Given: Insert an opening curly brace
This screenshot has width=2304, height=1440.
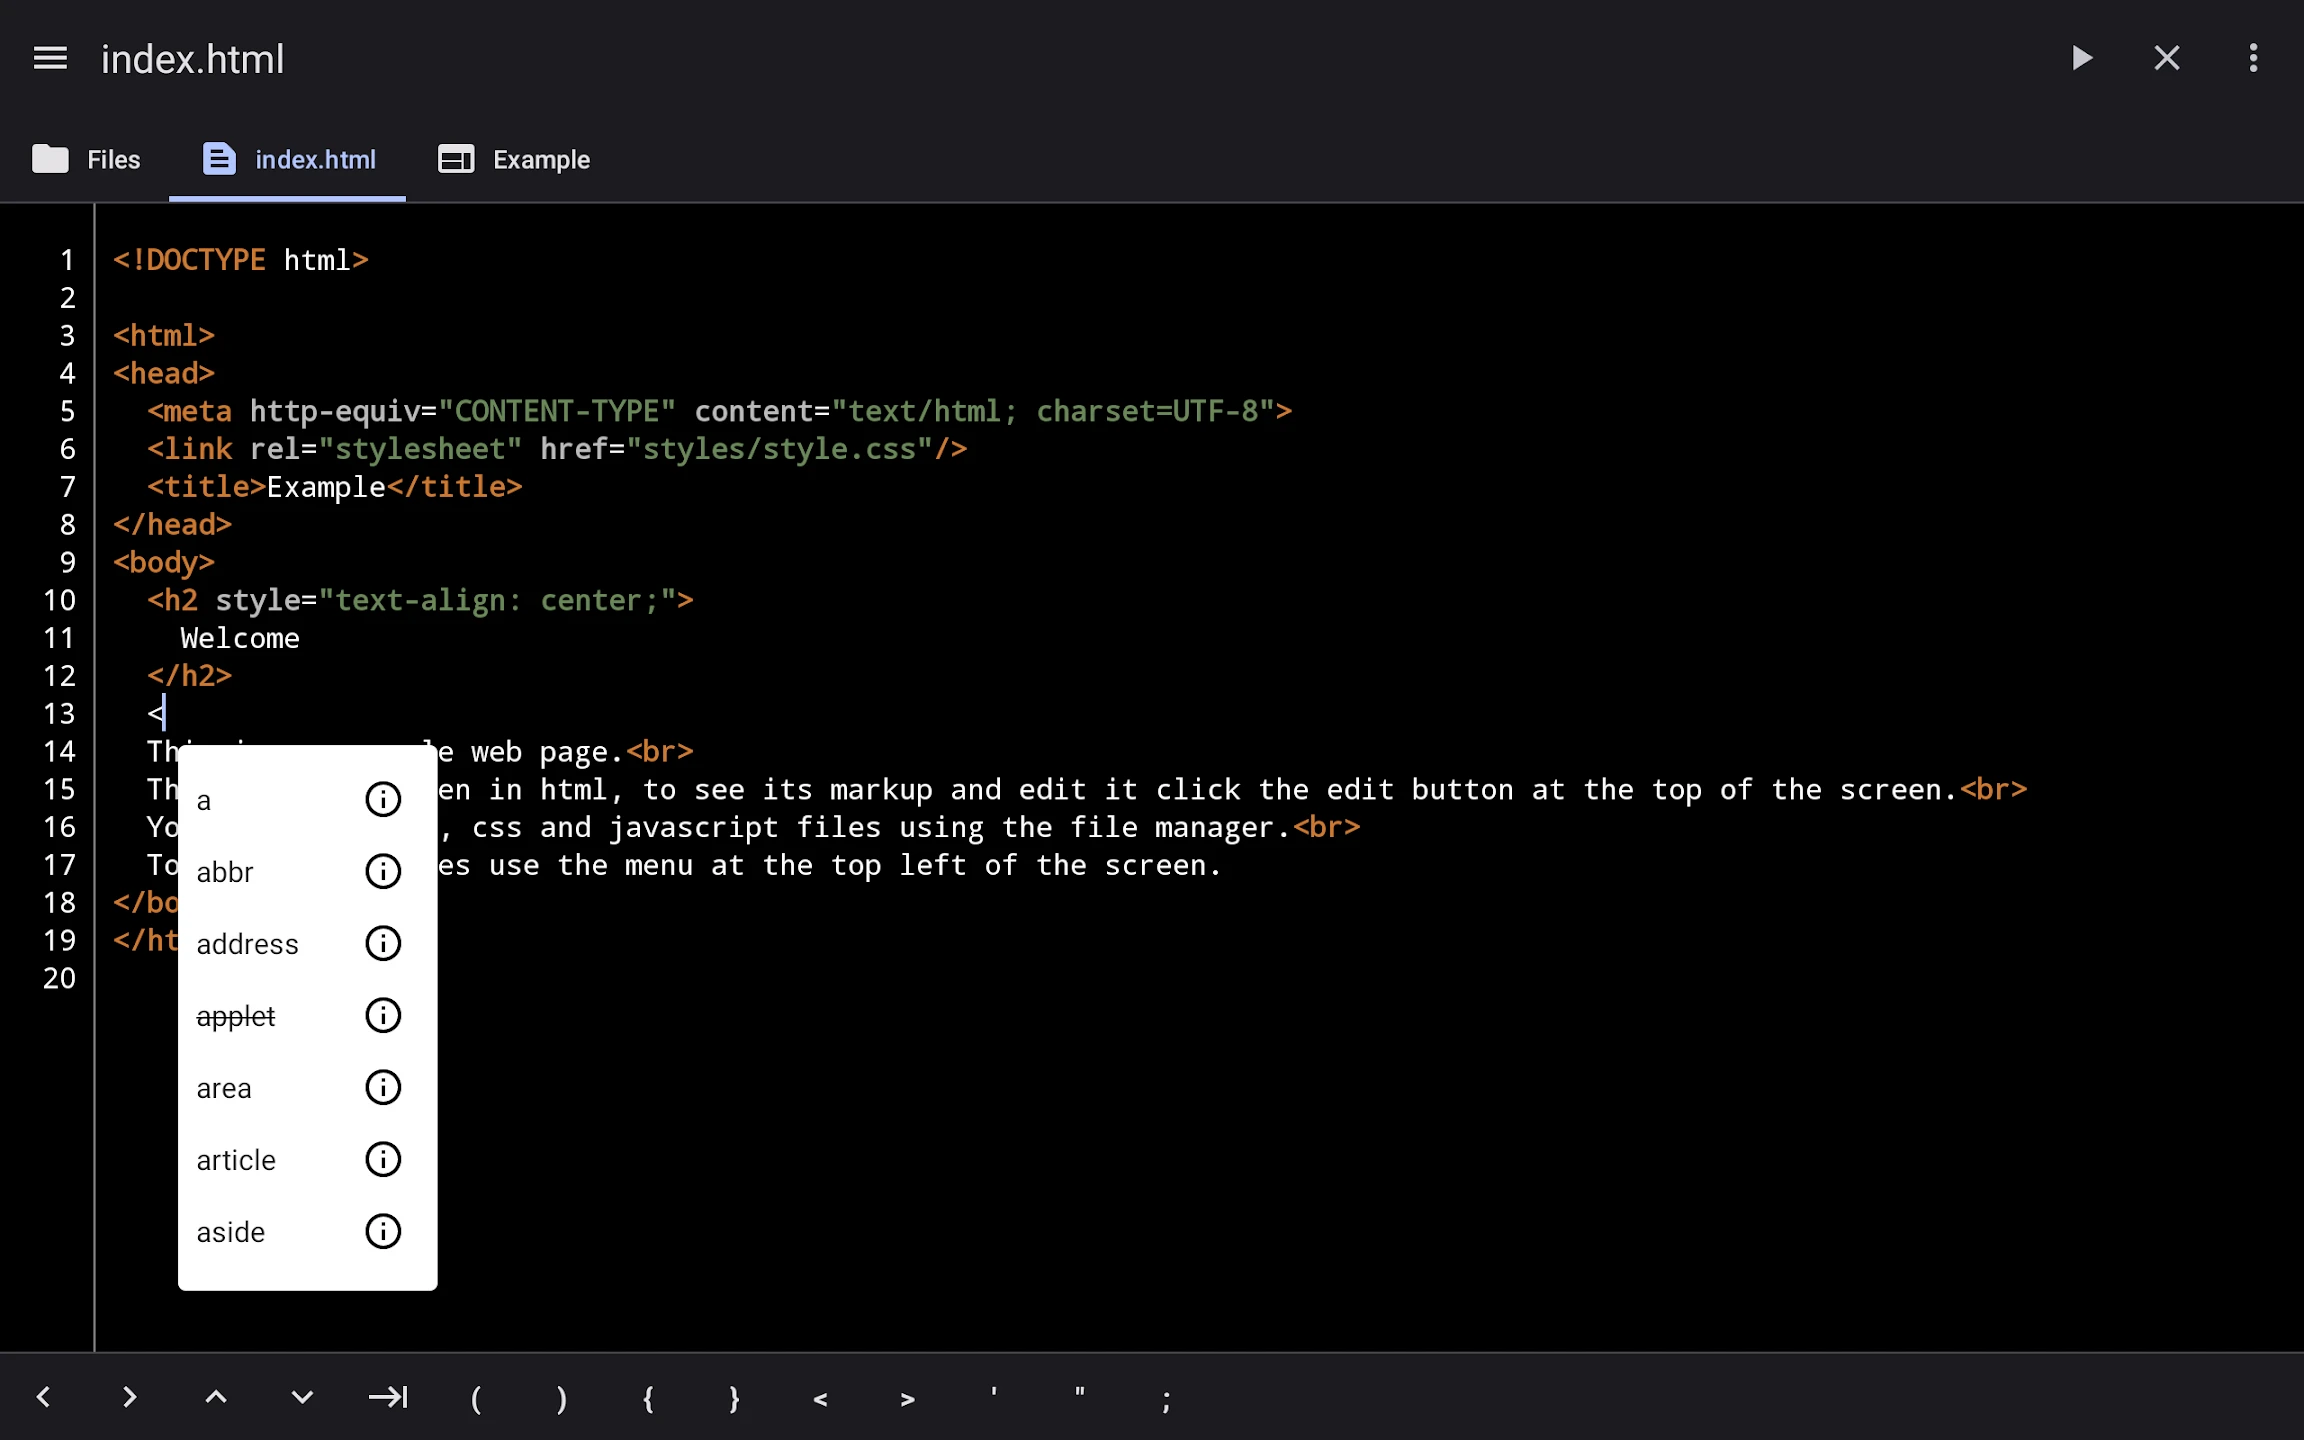Looking at the screenshot, I should 648,1397.
